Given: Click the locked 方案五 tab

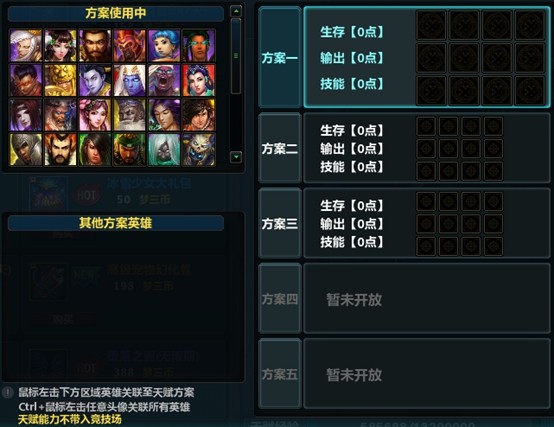Looking at the screenshot, I should point(279,374).
